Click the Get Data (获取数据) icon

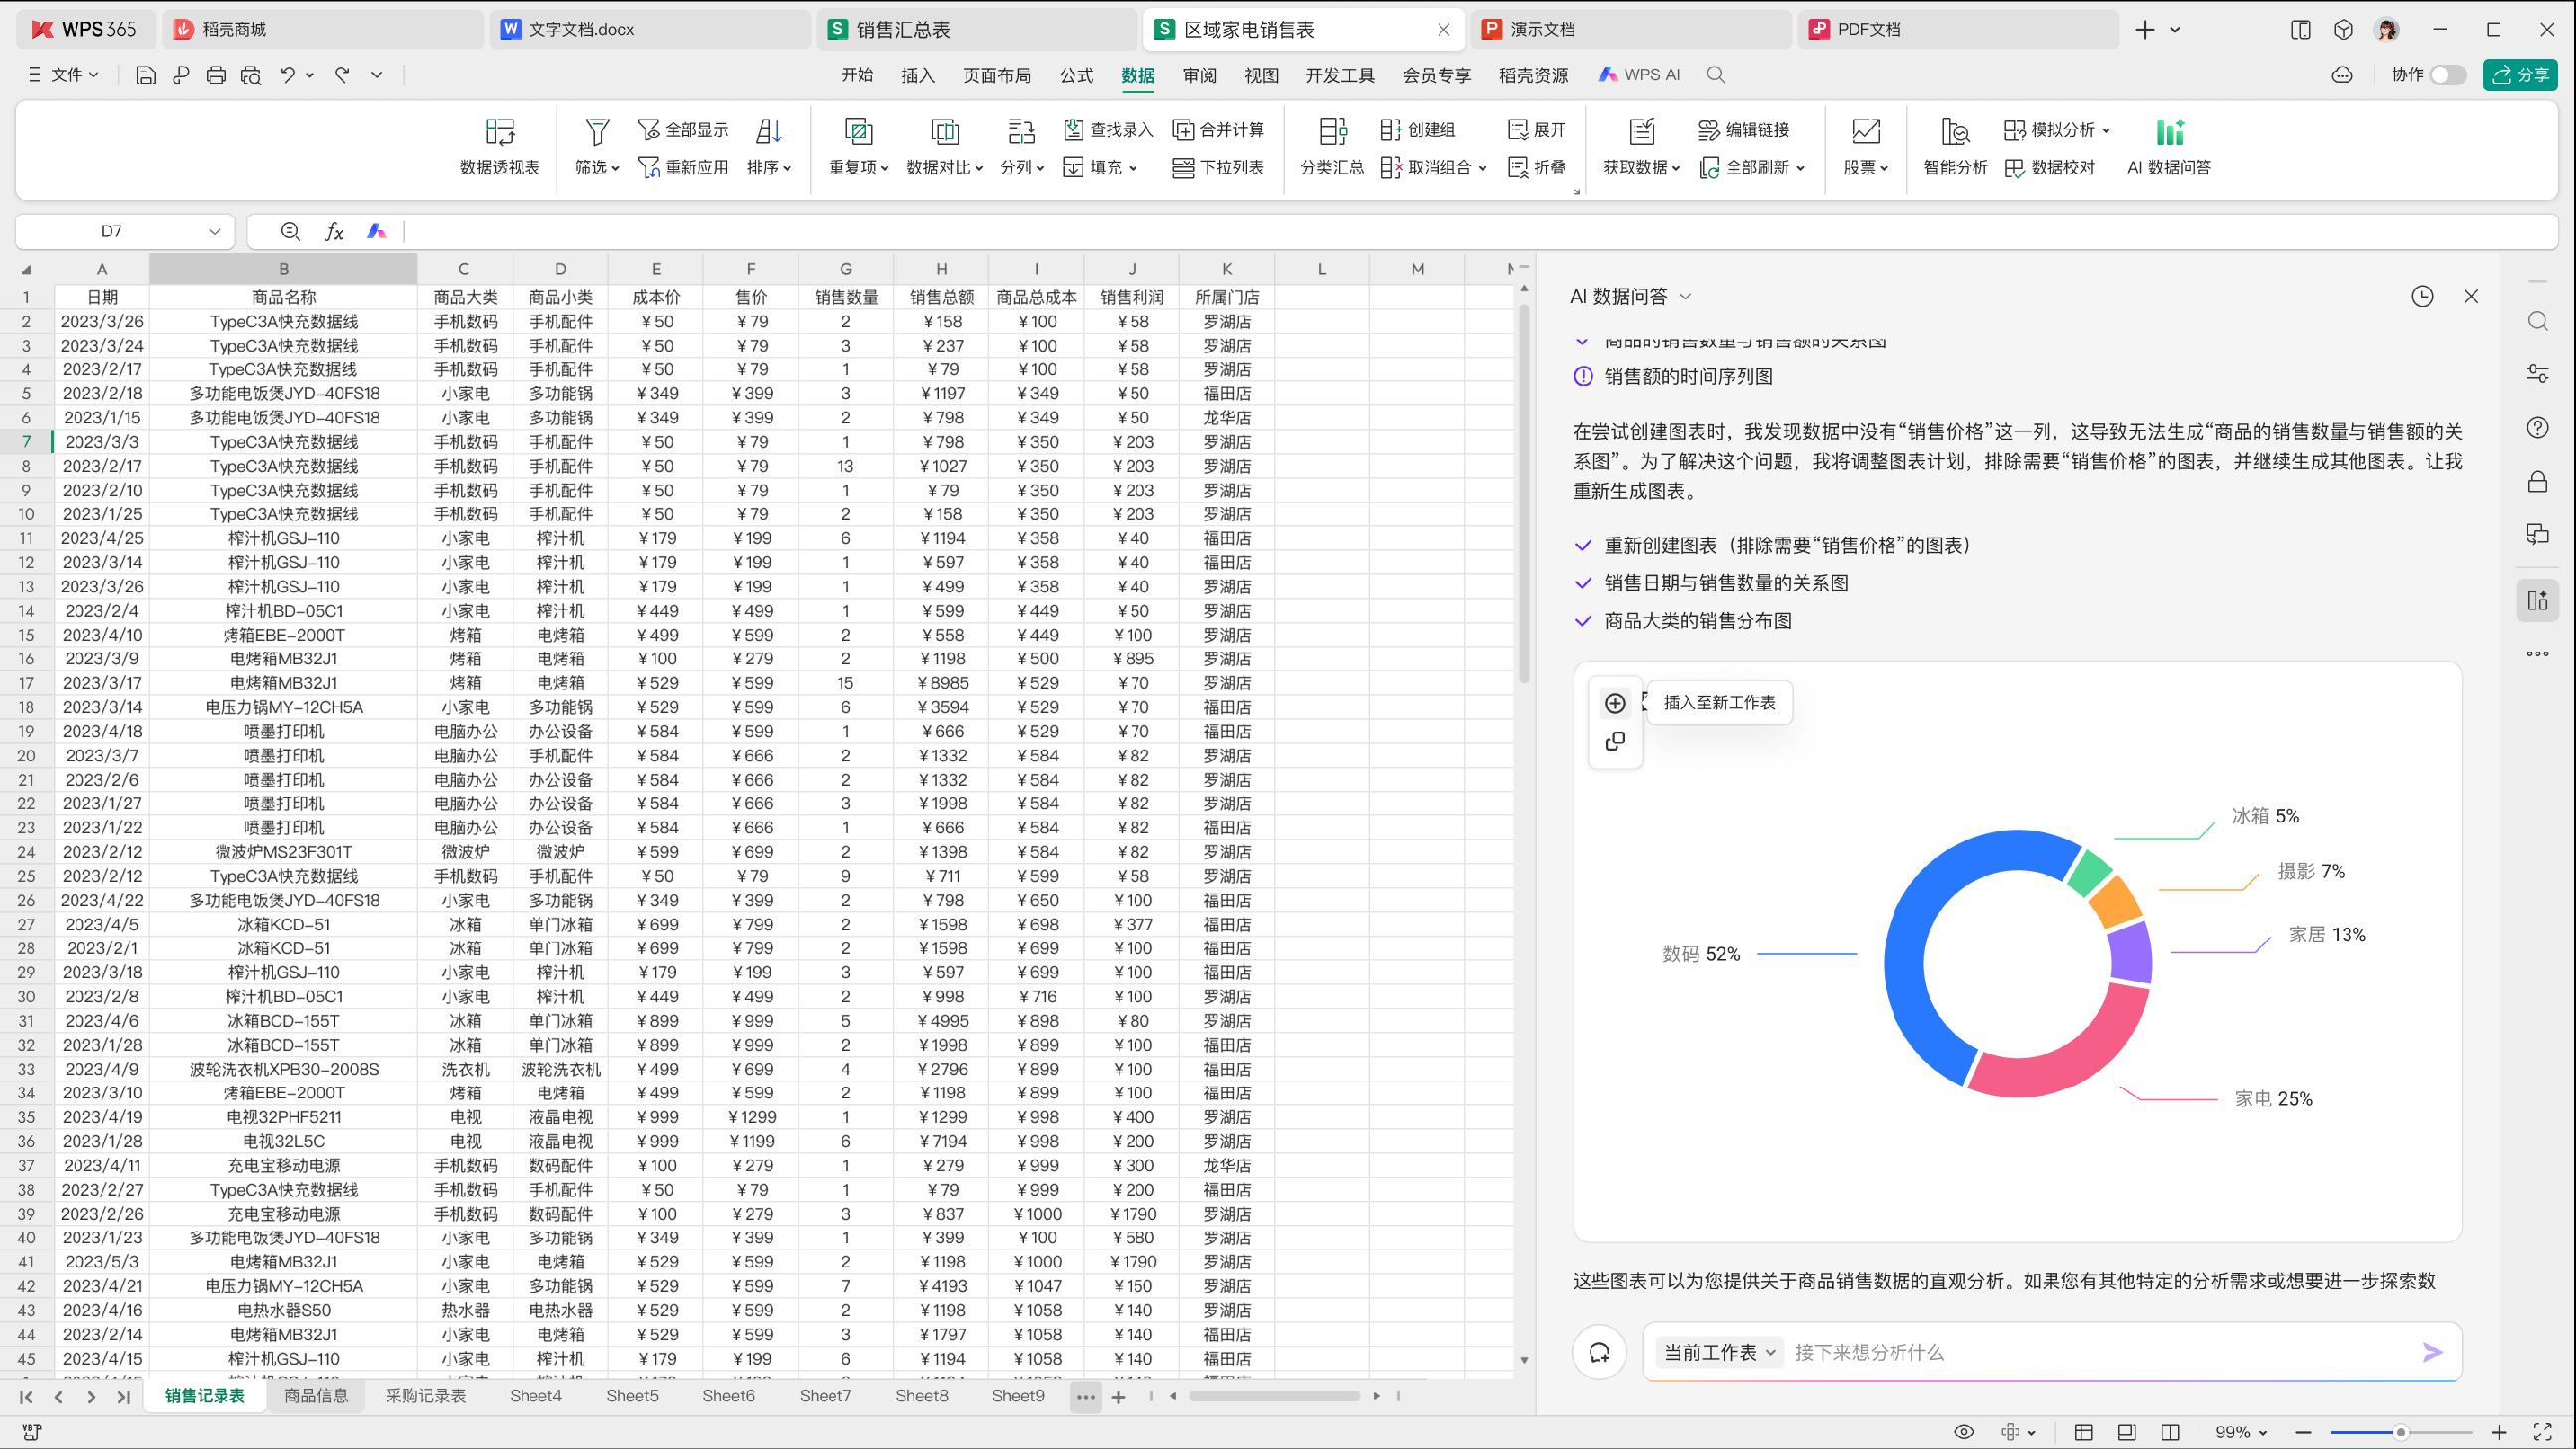[1641, 132]
